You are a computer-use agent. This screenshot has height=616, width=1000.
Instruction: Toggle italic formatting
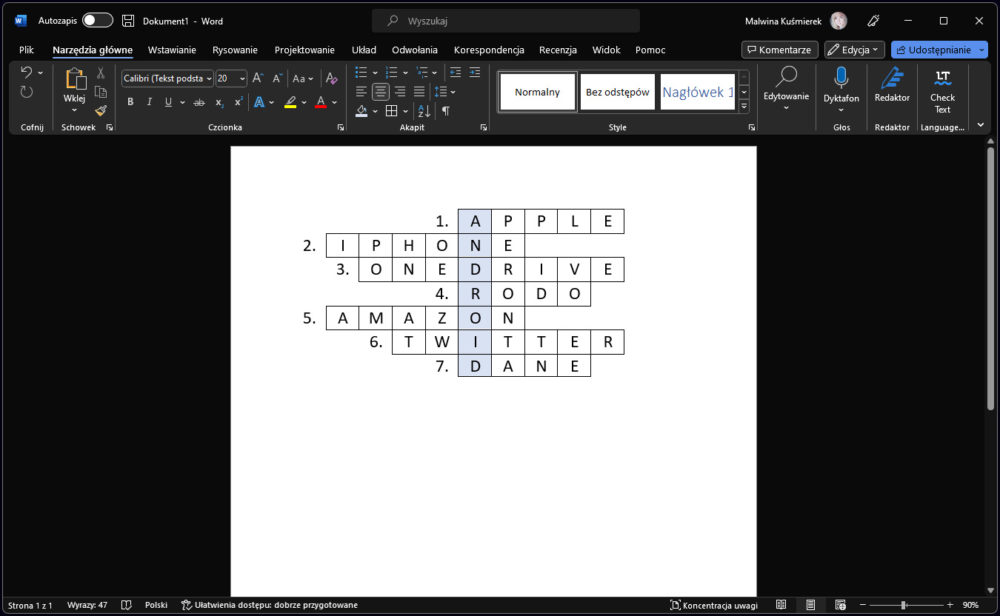tap(149, 102)
